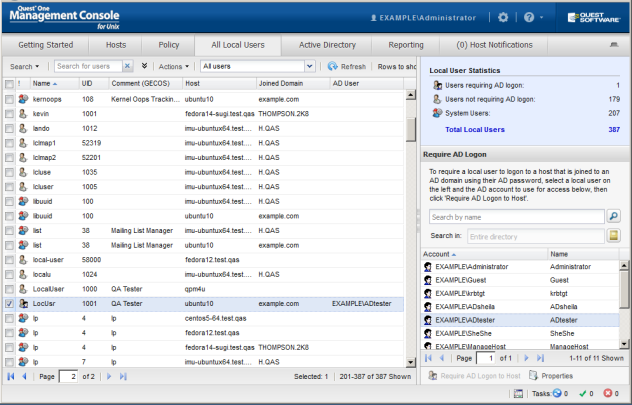This screenshot has width=632, height=405.
Task: Open the help menu dropdown arrow
Action: [541, 17]
